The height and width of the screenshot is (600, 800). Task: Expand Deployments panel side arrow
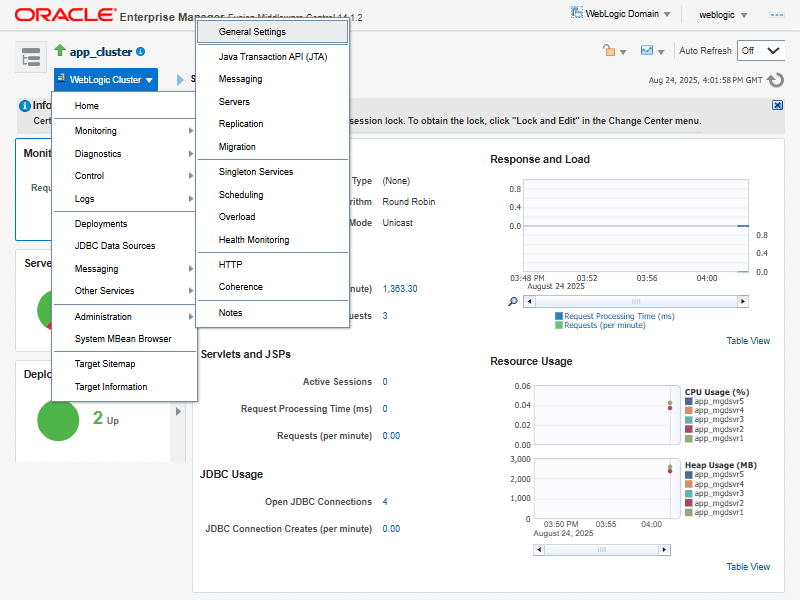tap(178, 411)
